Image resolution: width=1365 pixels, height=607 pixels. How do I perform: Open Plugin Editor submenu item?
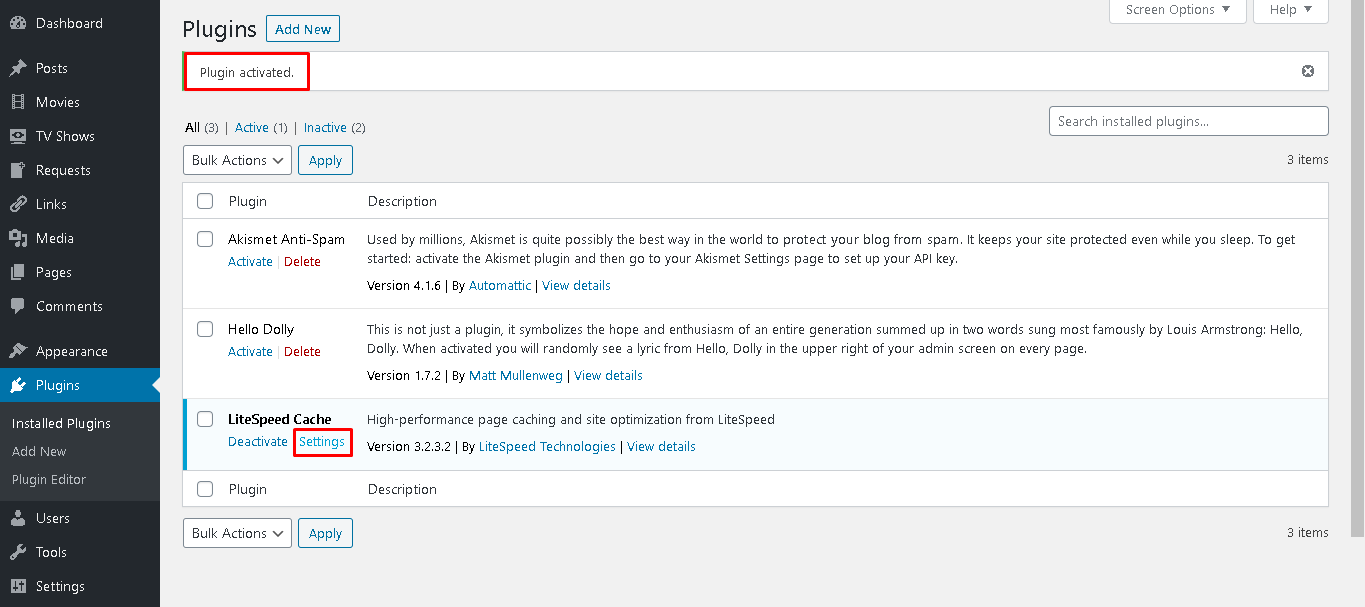tap(49, 479)
